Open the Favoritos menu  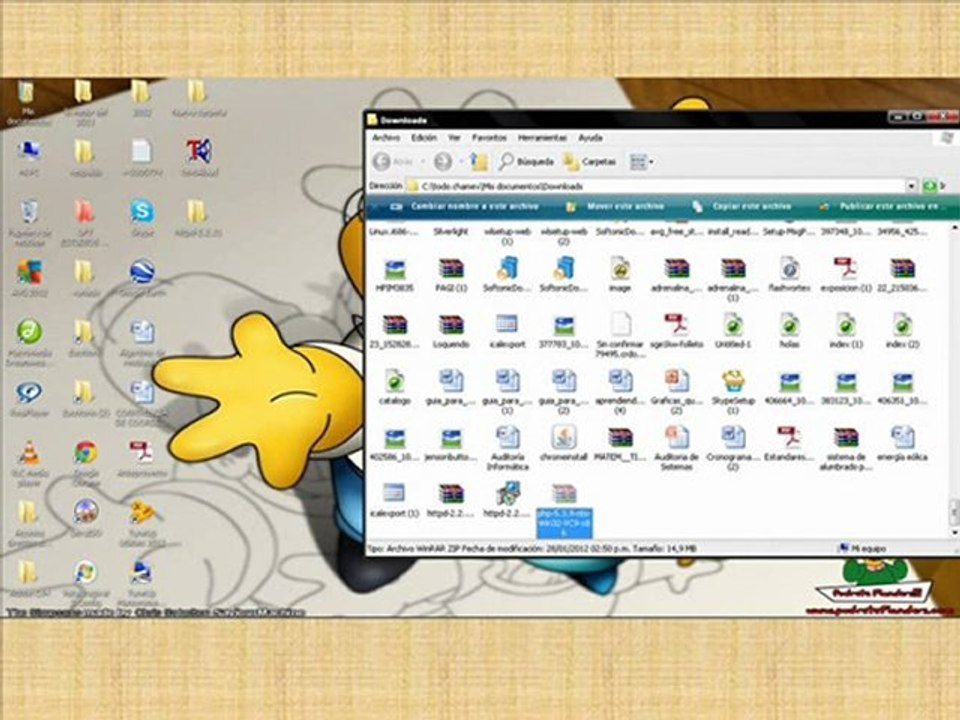click(x=489, y=138)
